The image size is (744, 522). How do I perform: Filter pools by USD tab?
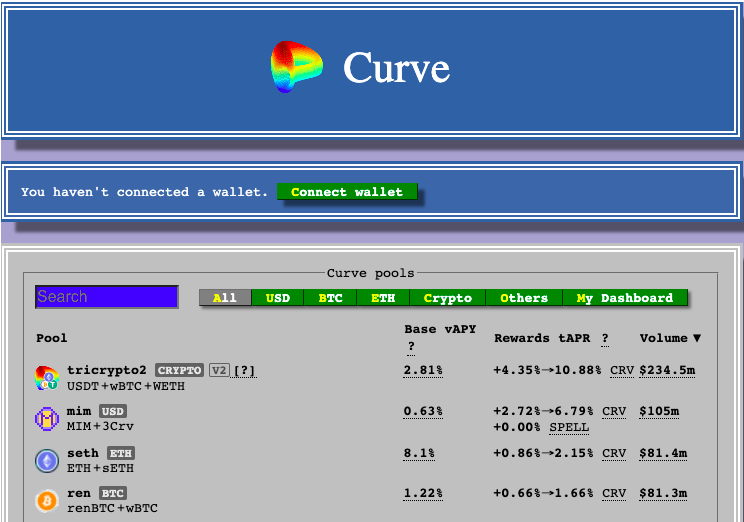pos(278,298)
